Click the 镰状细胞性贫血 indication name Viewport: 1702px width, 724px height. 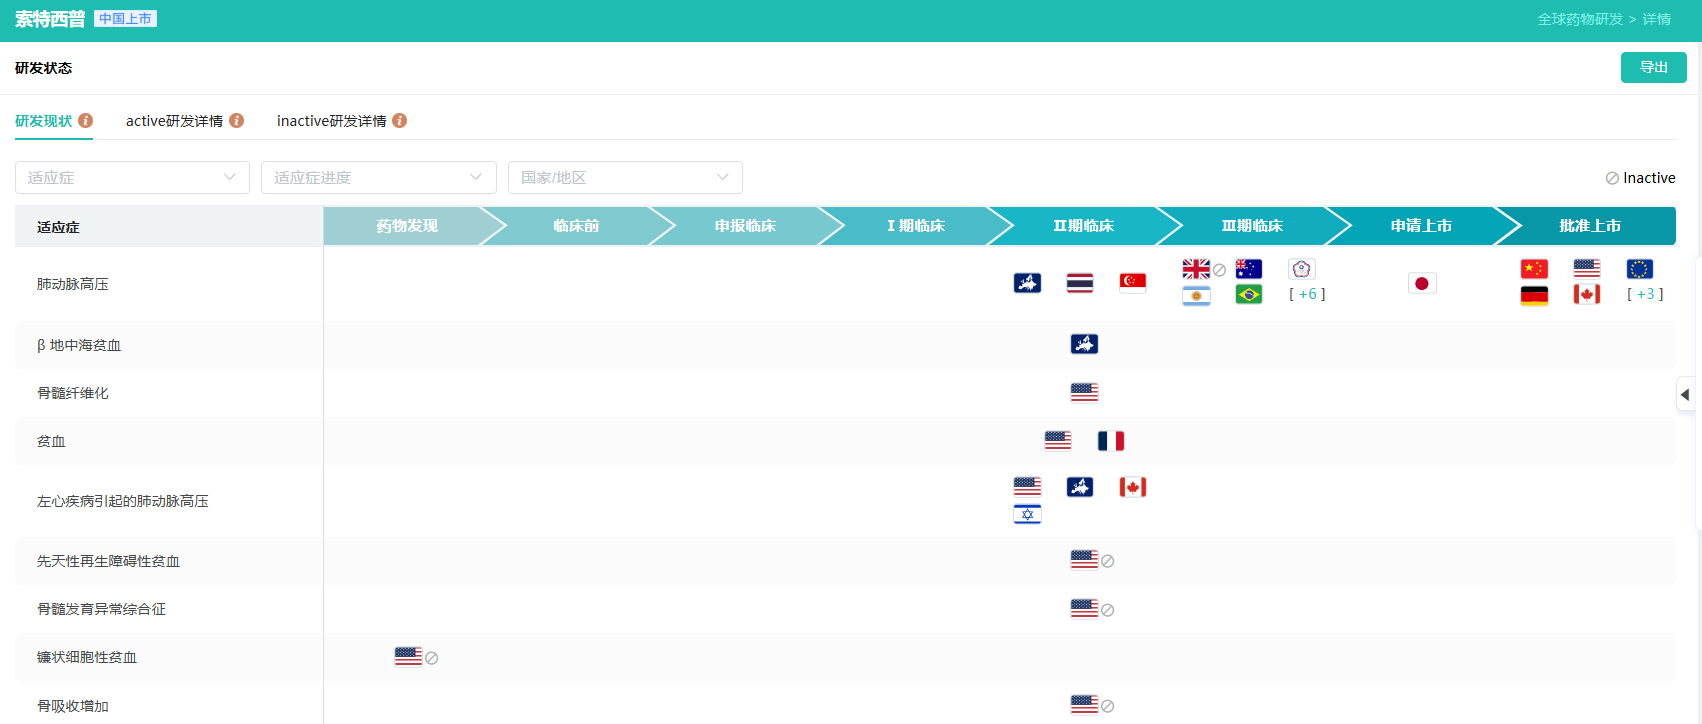87,657
